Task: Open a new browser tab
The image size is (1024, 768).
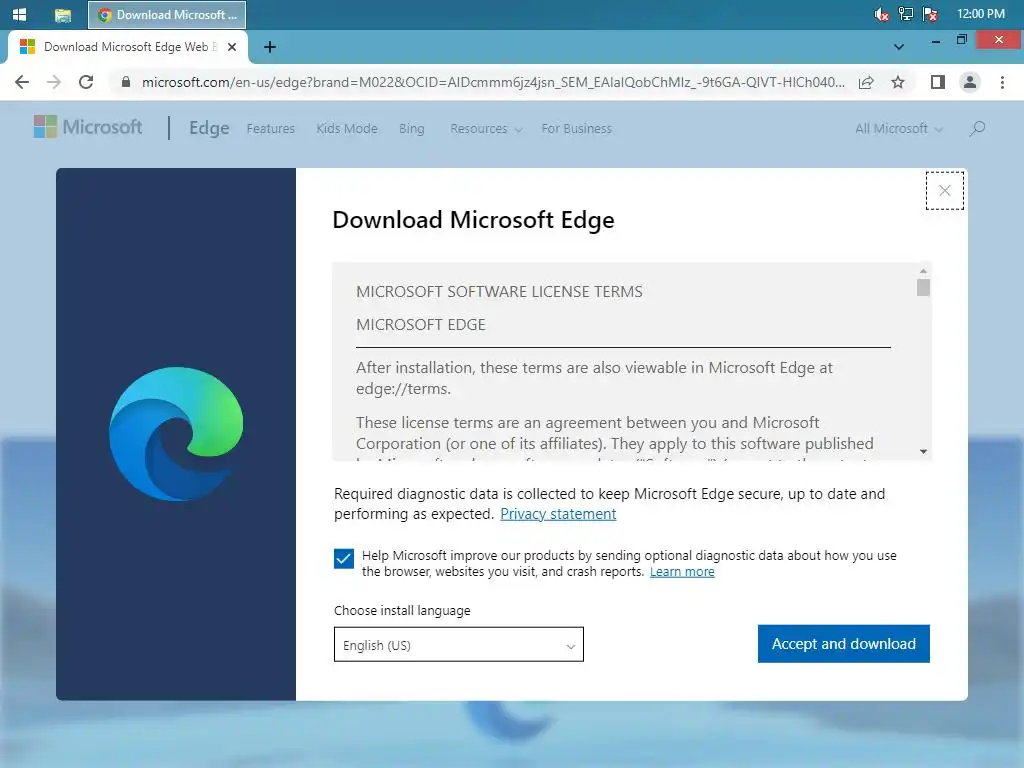Action: [270, 47]
